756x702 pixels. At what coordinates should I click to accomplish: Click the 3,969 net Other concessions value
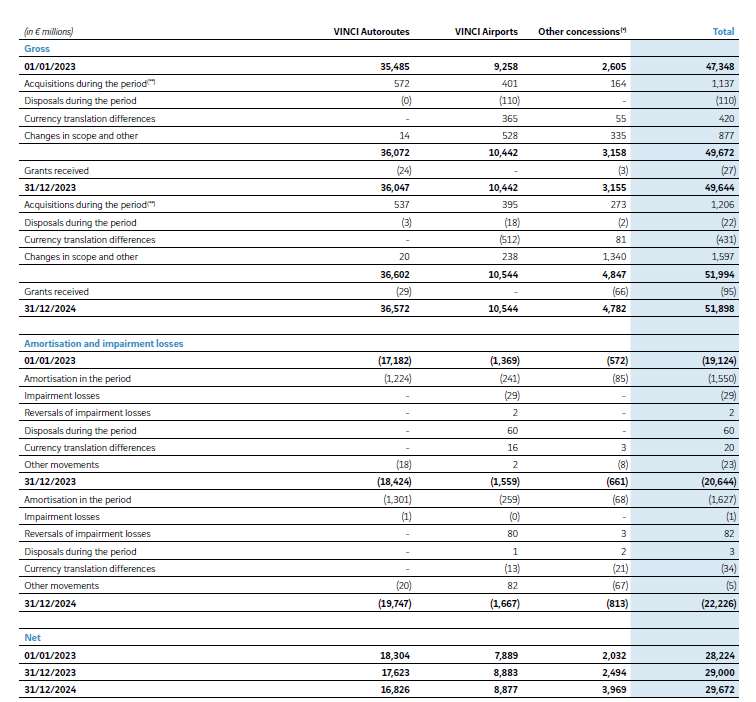612,689
